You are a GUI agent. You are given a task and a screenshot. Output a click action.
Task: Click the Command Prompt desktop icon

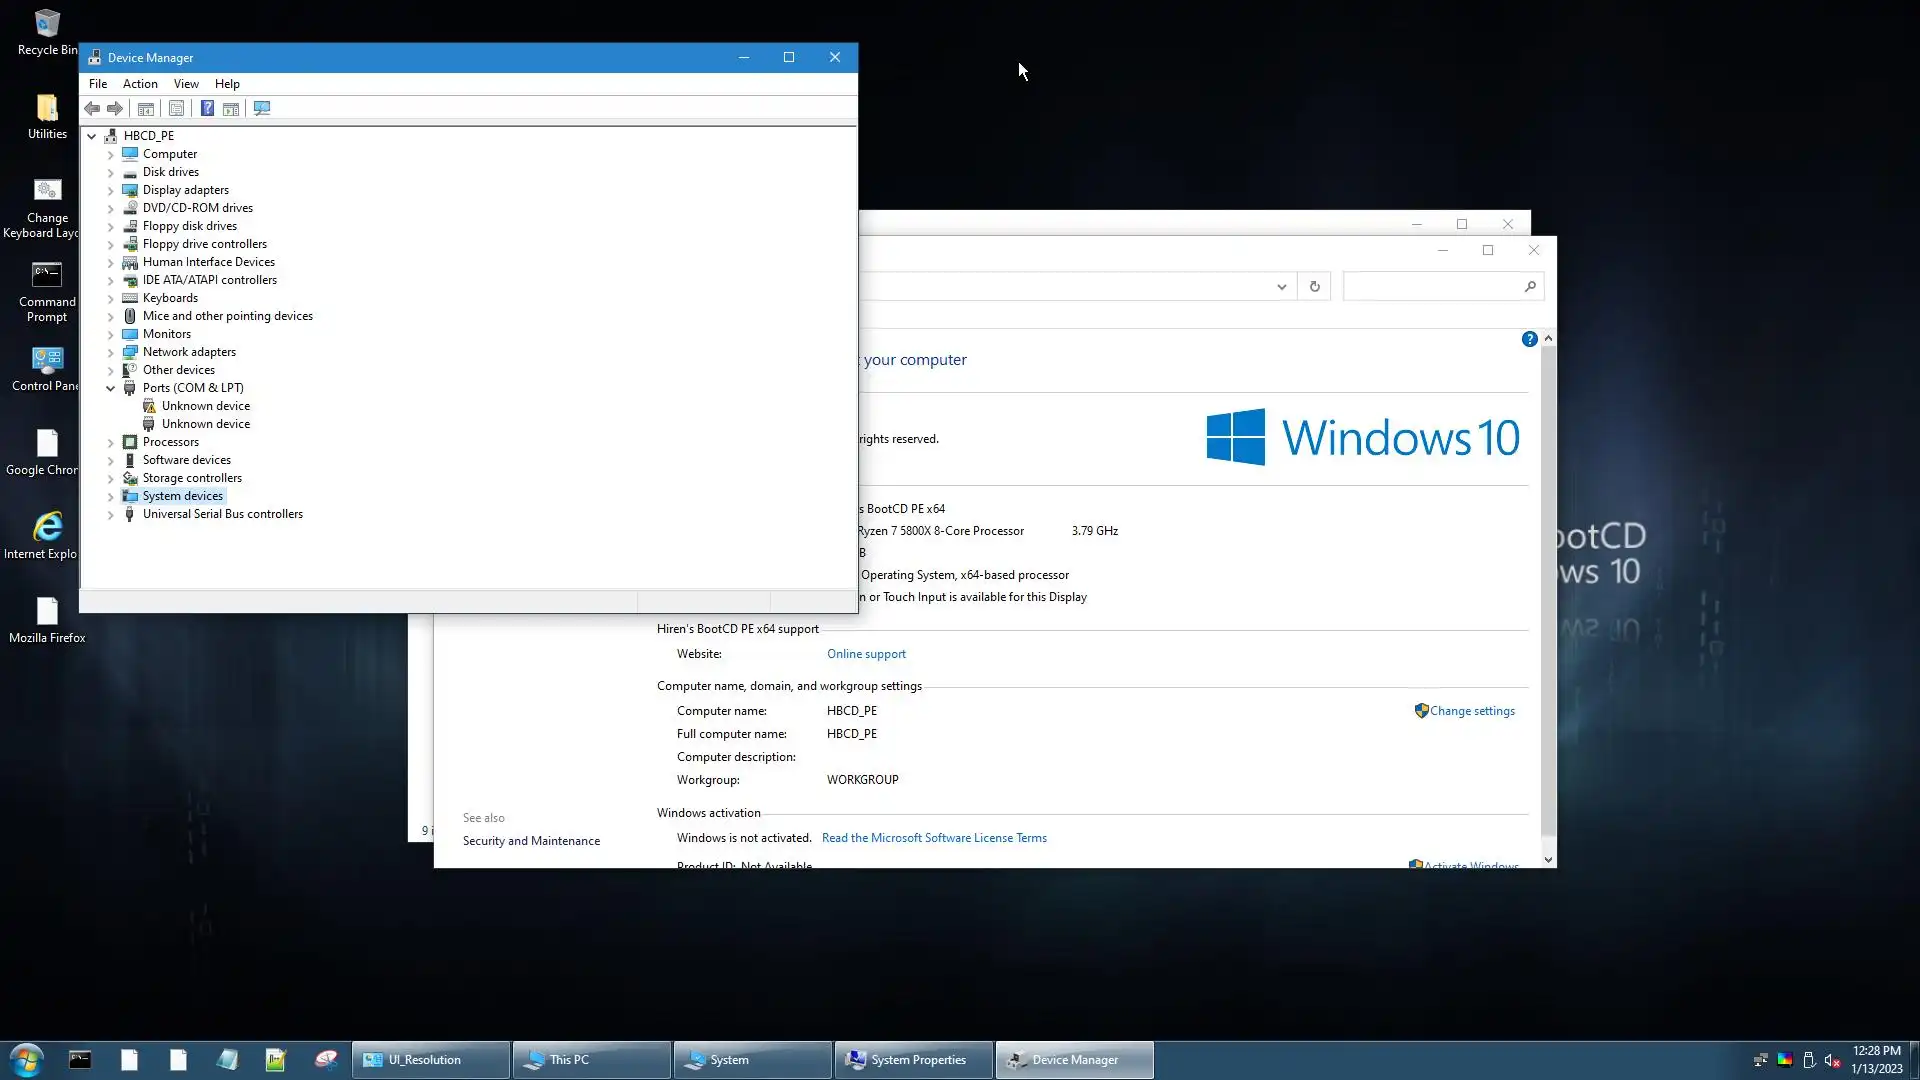pyautogui.click(x=47, y=290)
